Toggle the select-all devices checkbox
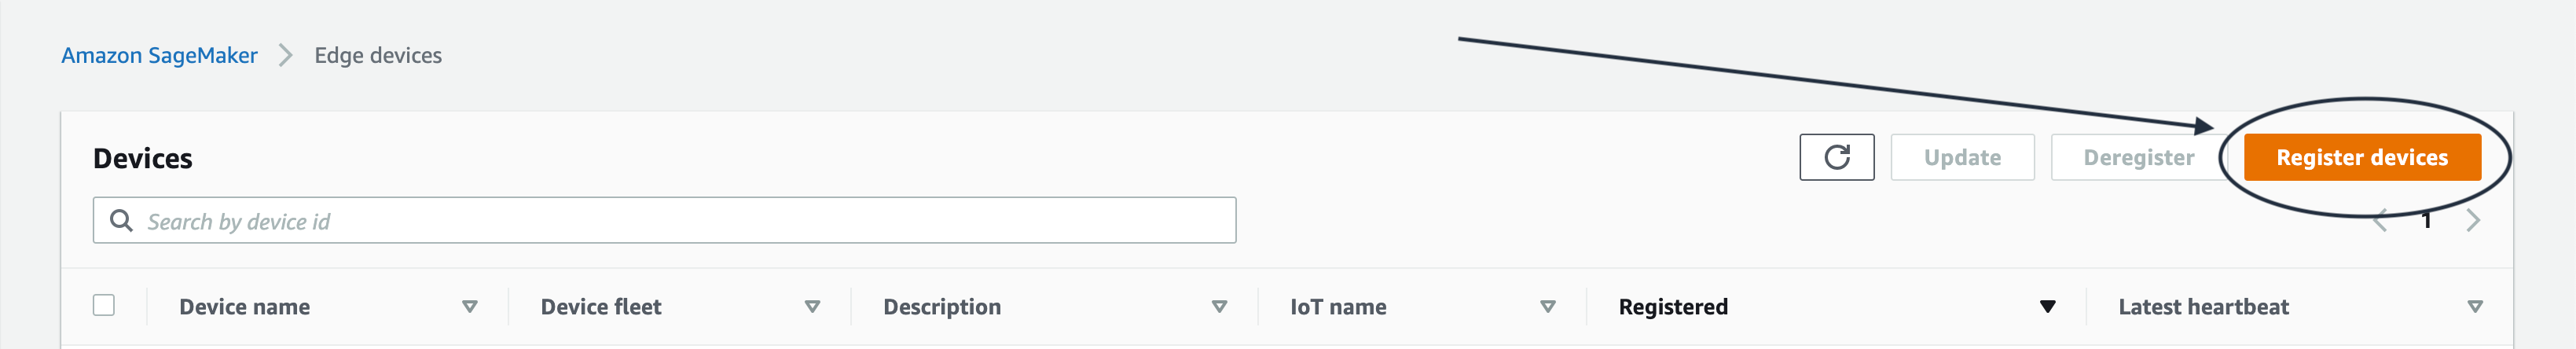This screenshot has height=349, width=2576. (x=104, y=305)
